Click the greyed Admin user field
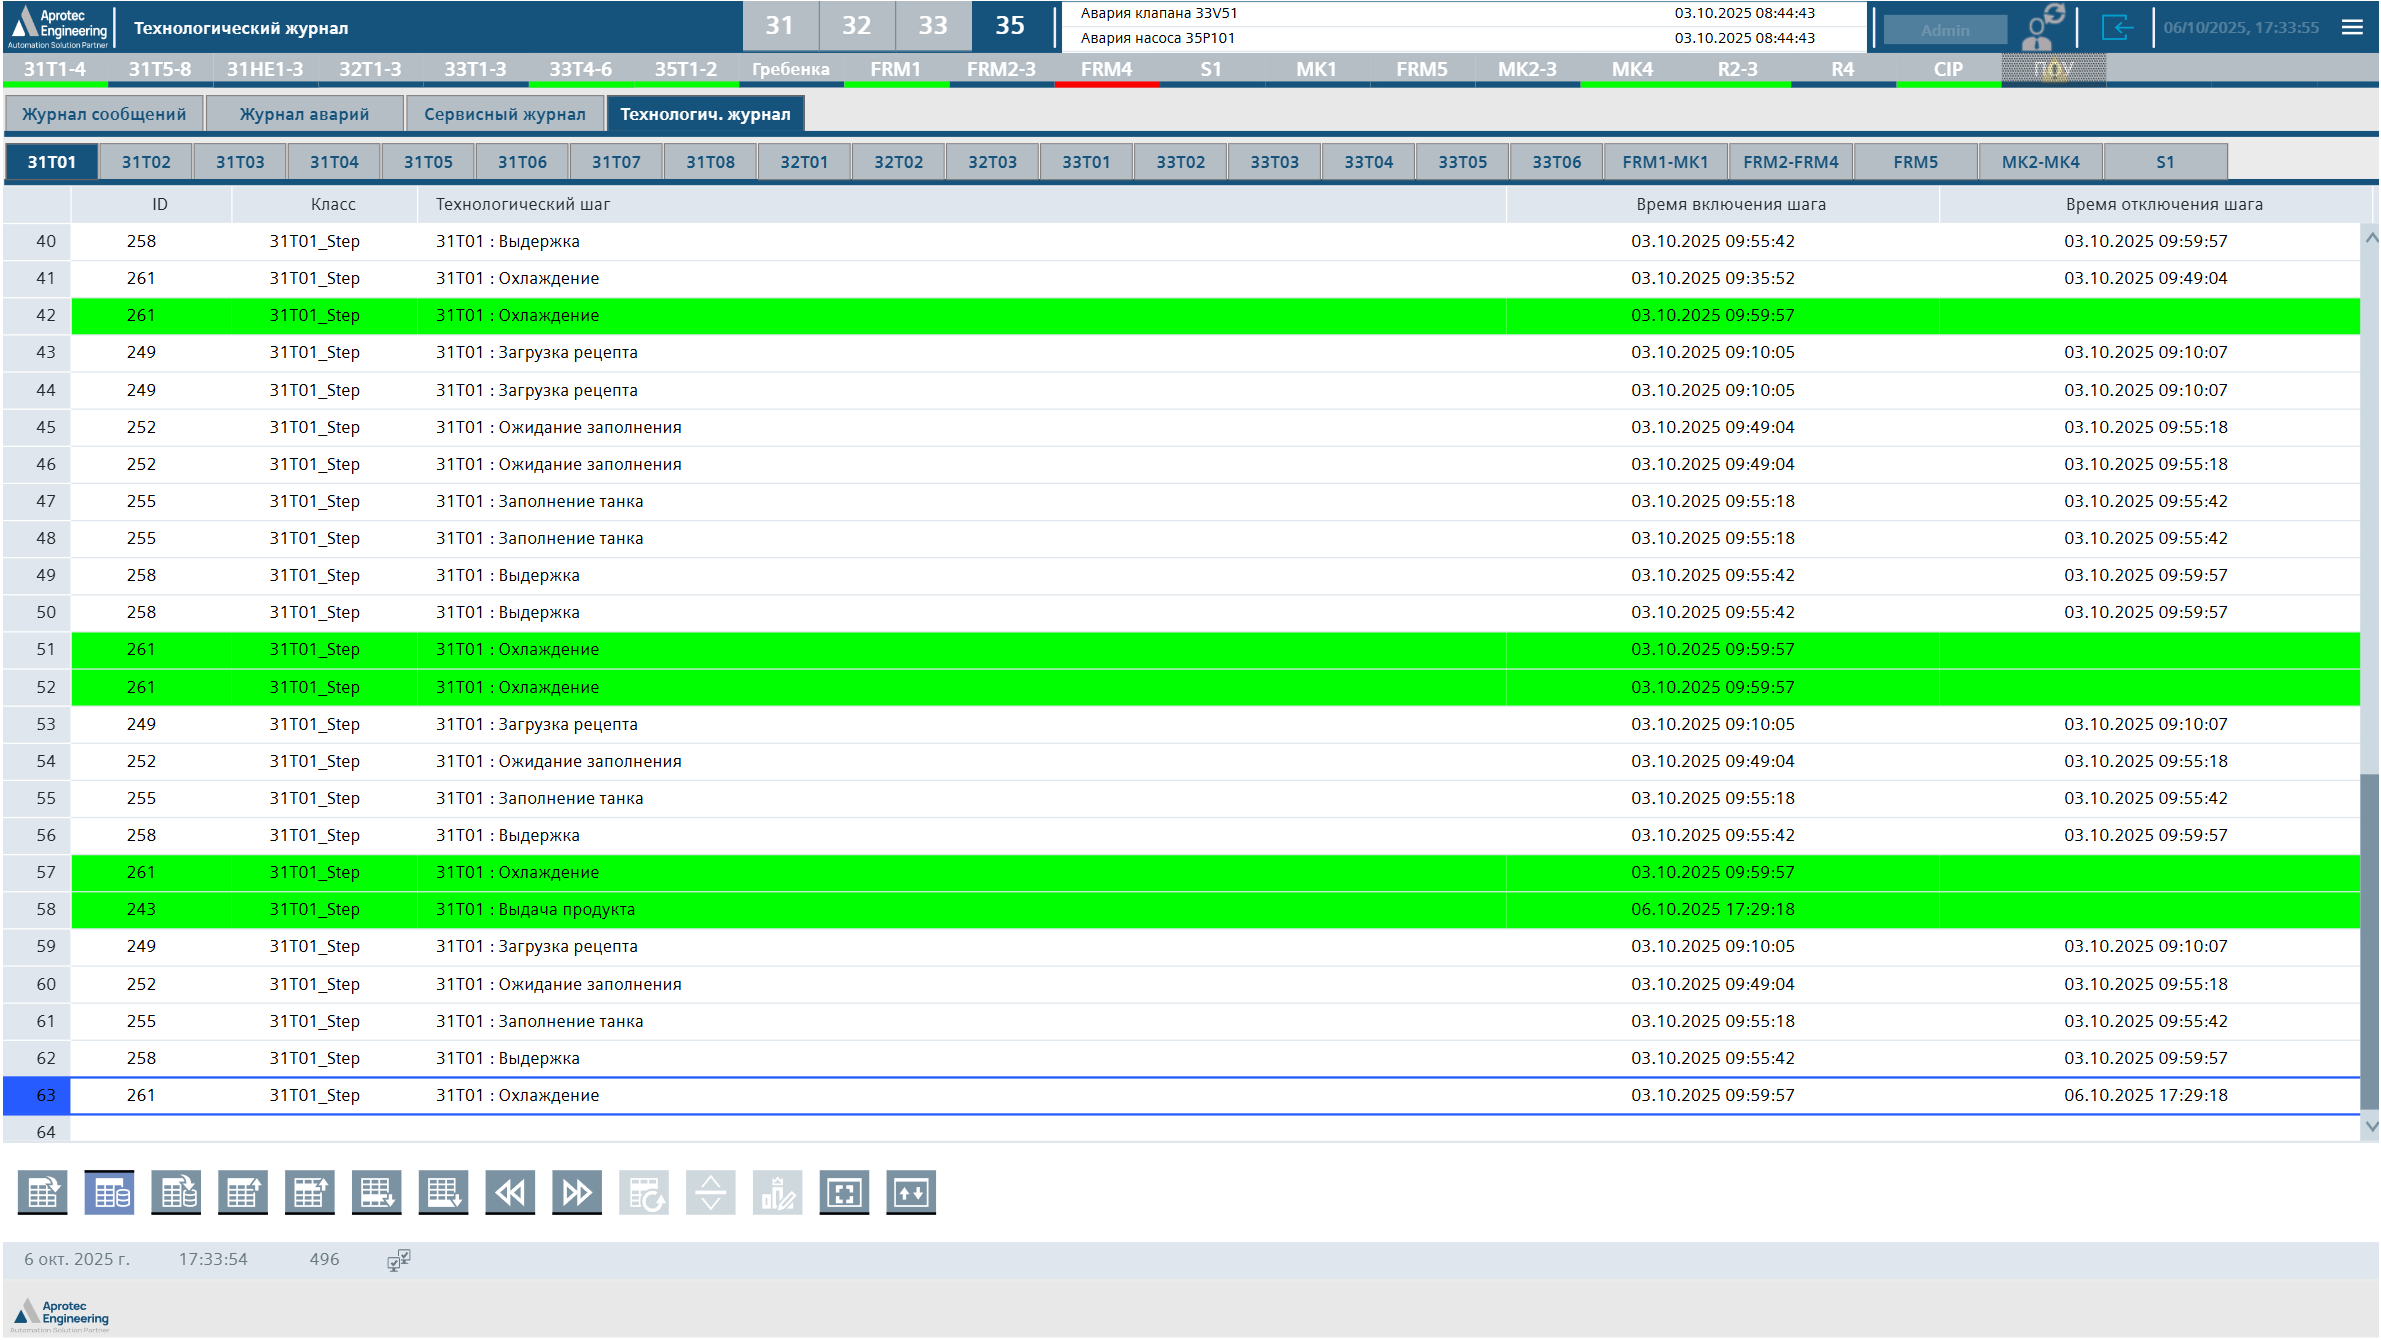 tap(1944, 30)
